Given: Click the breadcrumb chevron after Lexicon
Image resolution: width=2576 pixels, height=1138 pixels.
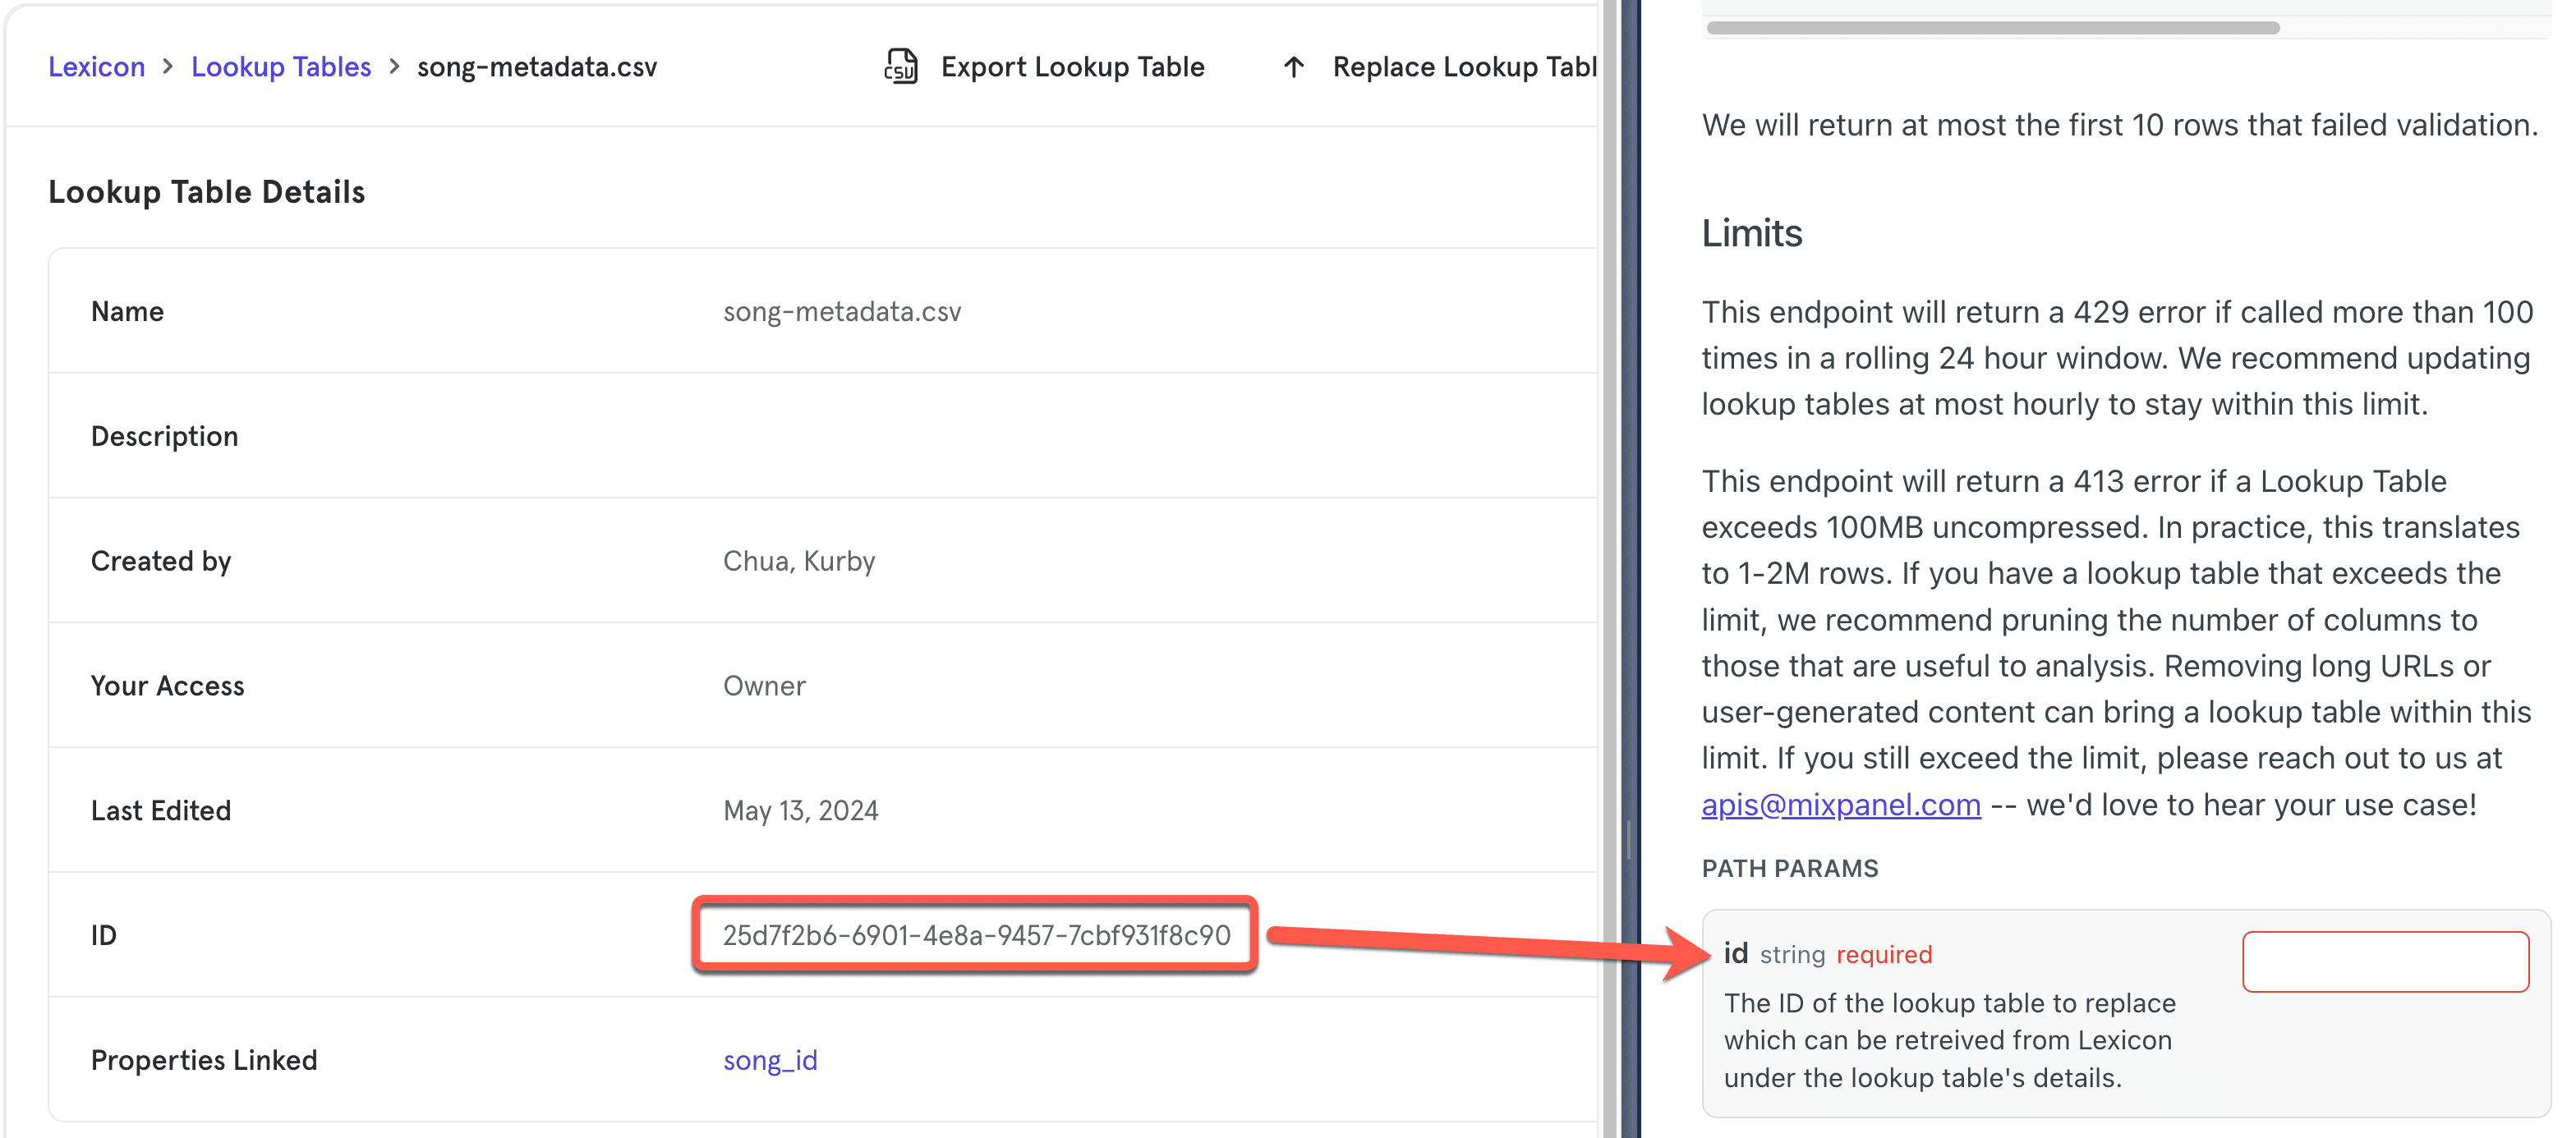Looking at the screenshot, I should (x=168, y=66).
